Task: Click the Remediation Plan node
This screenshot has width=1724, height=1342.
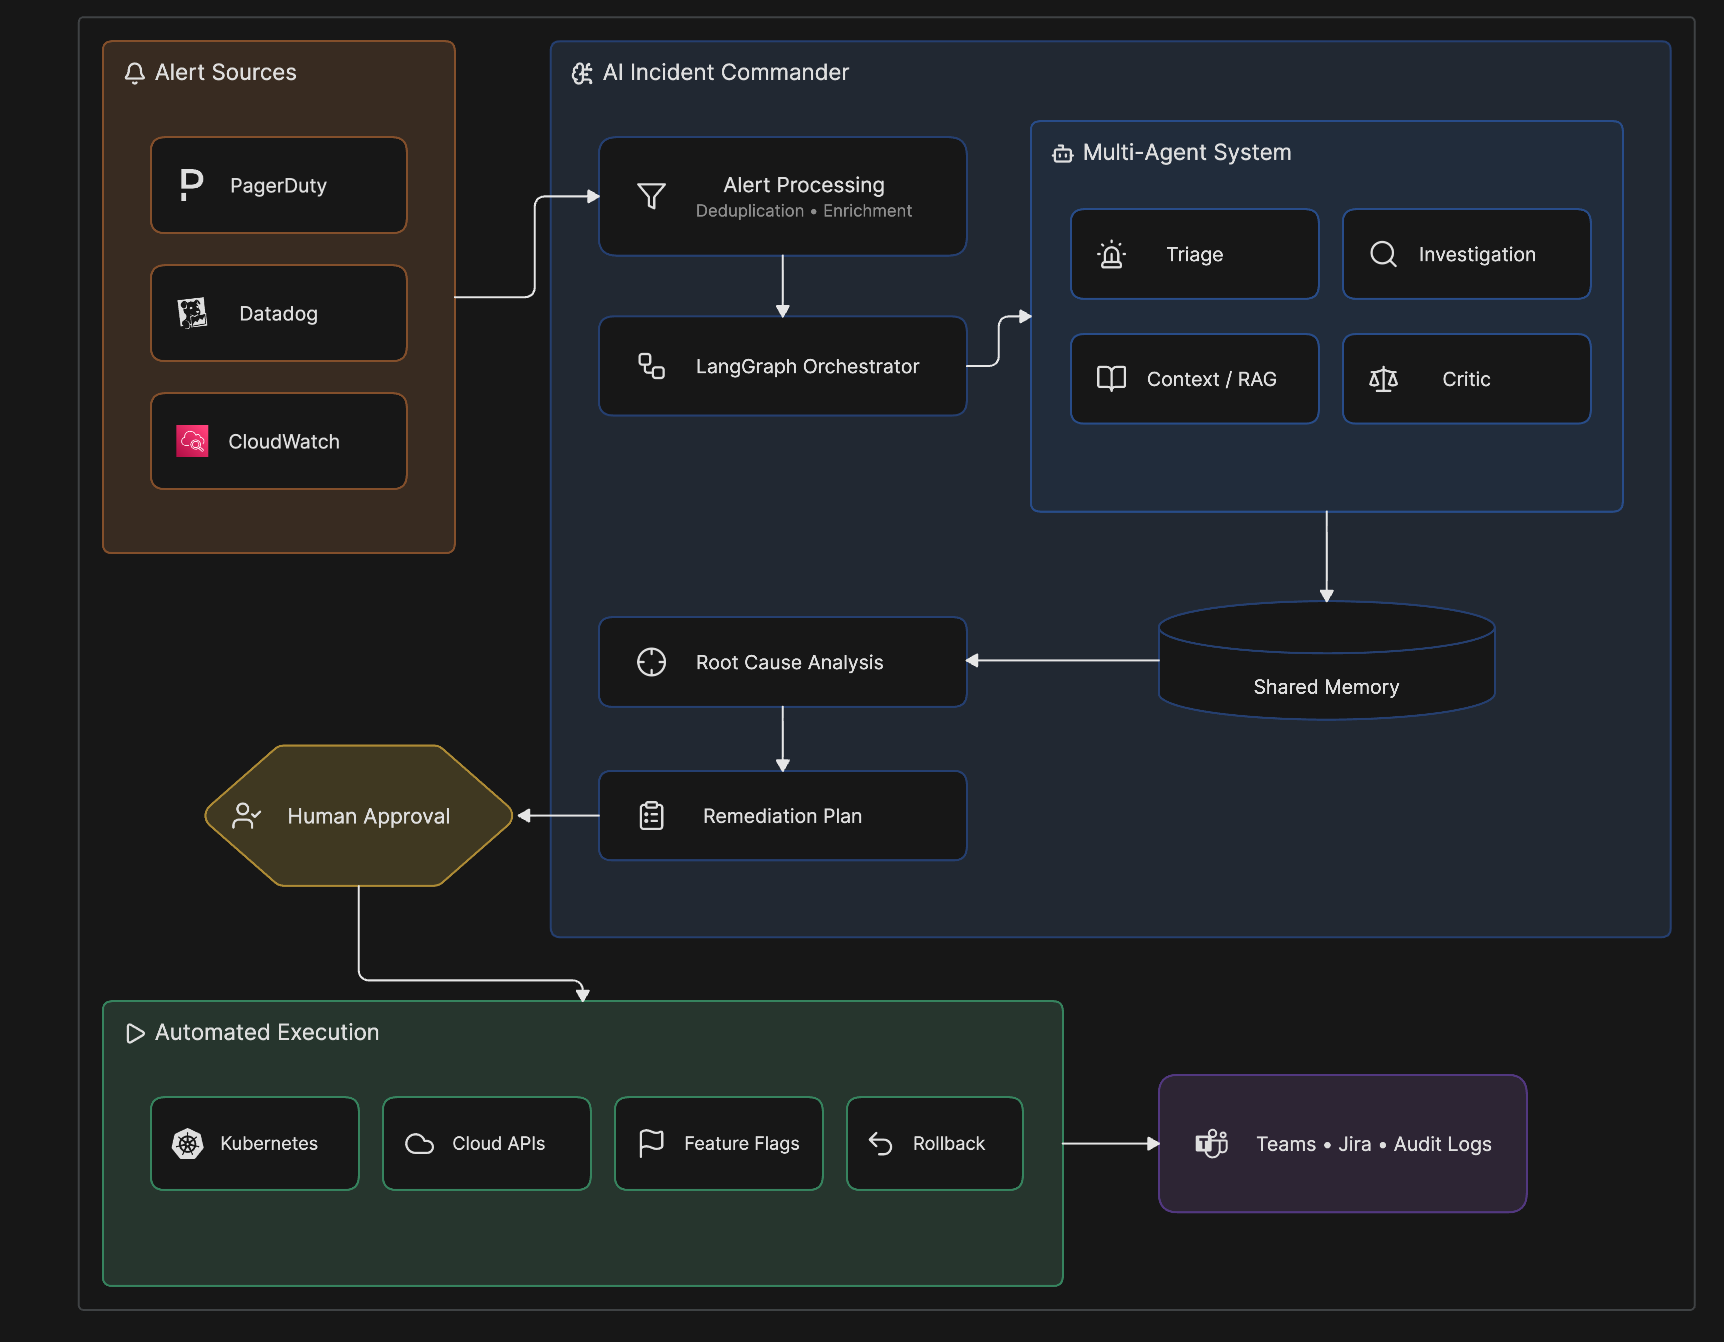Action: coord(783,816)
